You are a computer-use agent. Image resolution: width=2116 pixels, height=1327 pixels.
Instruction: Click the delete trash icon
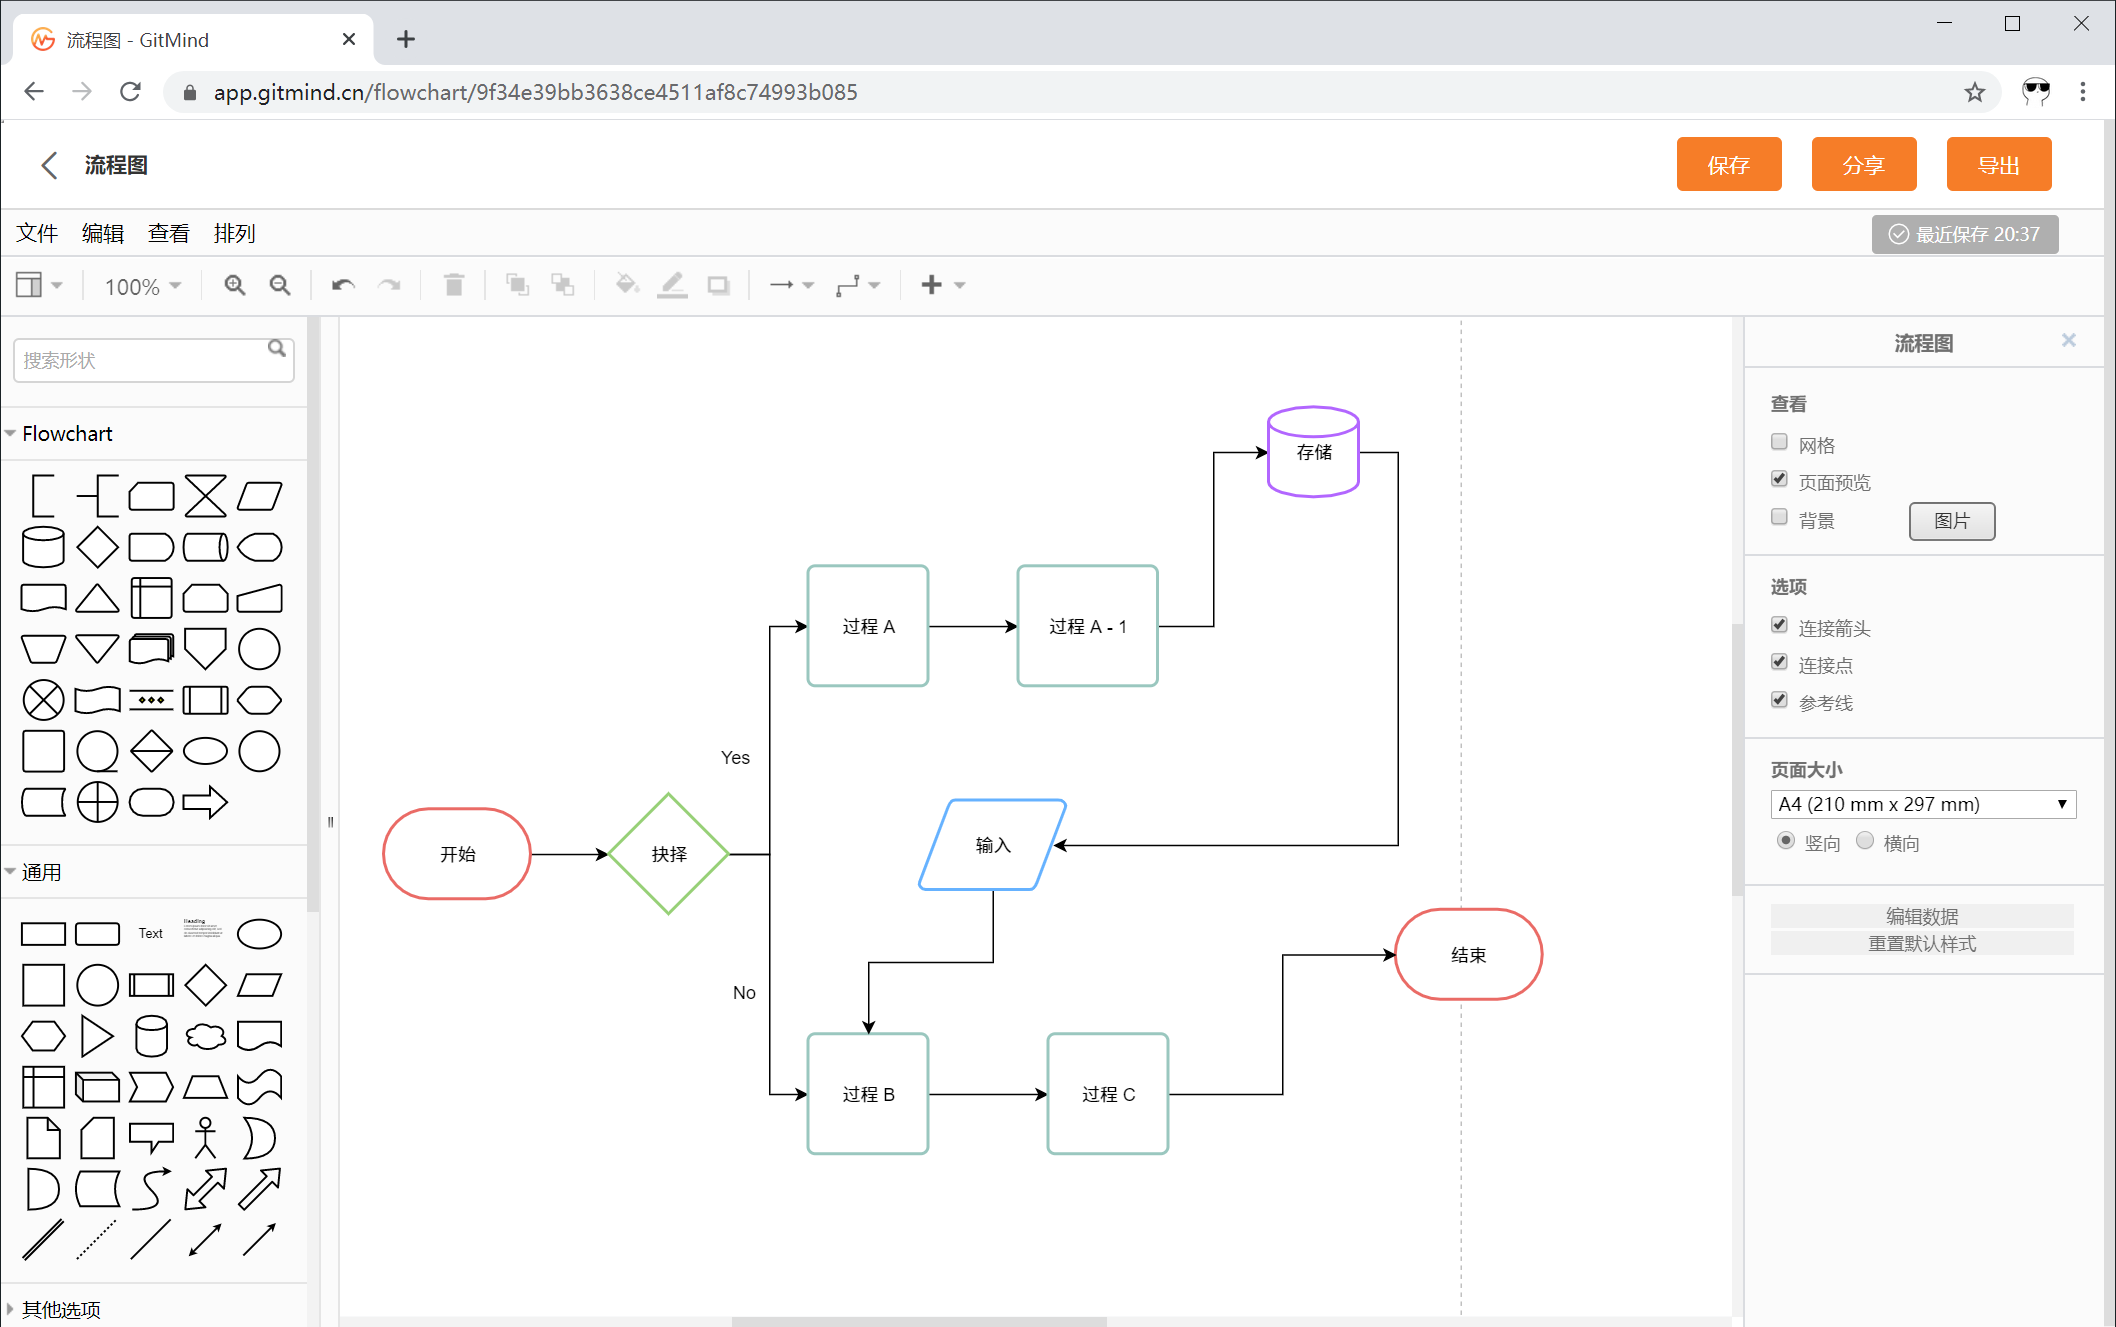tap(453, 286)
